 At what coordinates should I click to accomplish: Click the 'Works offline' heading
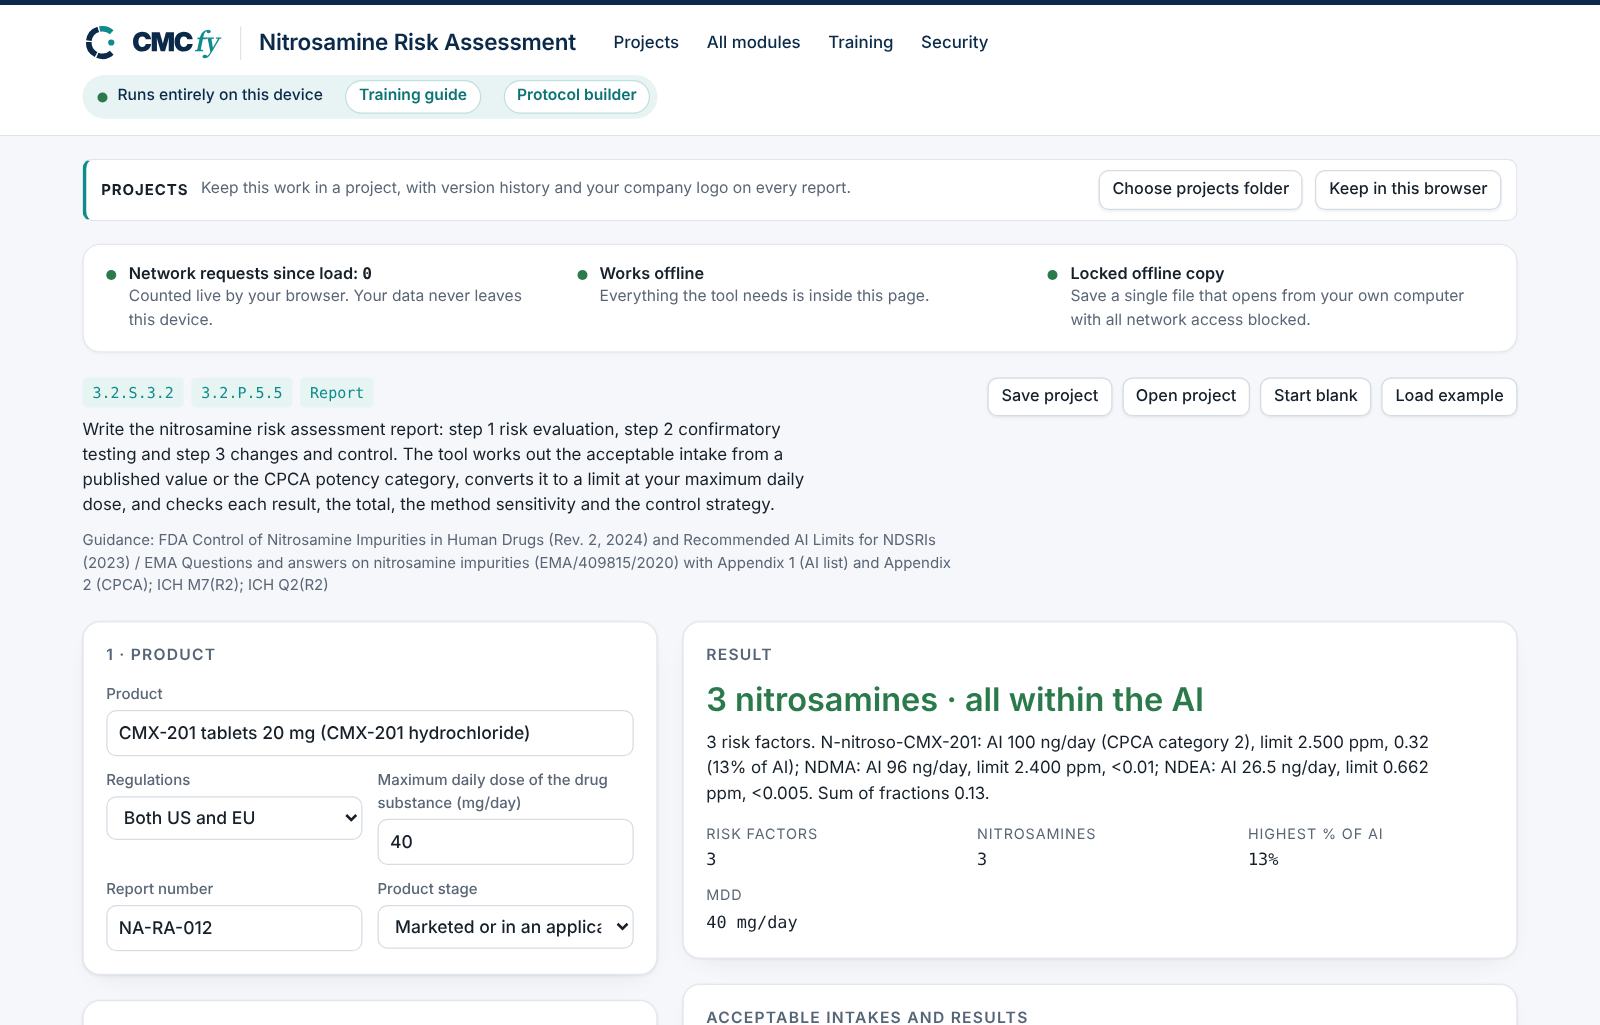(652, 273)
